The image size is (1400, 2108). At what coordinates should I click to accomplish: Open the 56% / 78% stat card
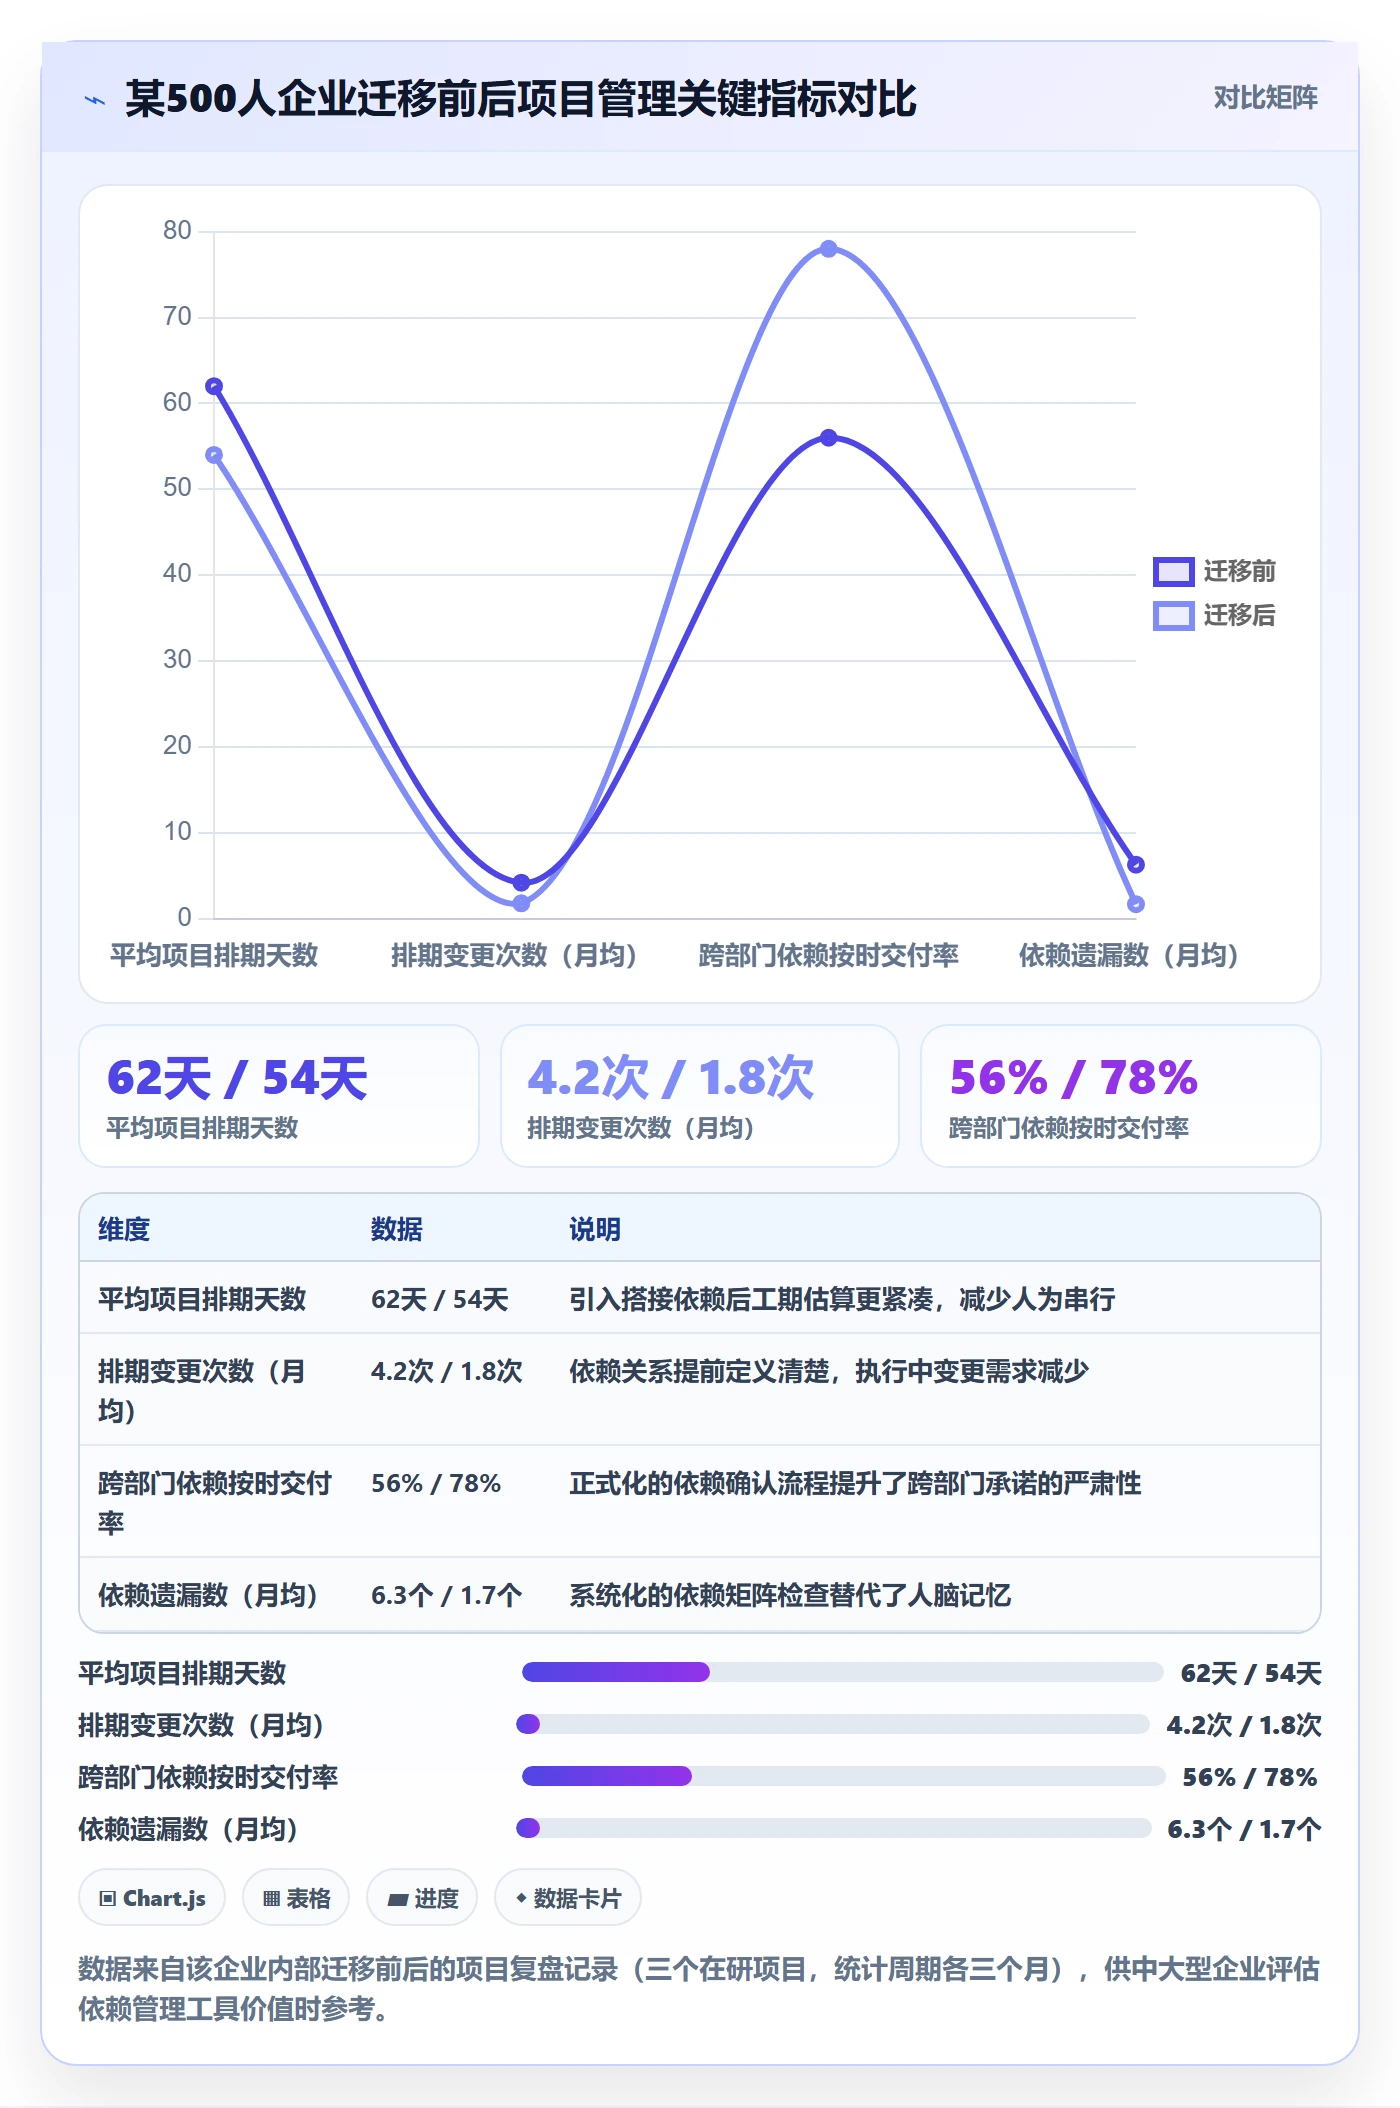tap(1121, 1096)
